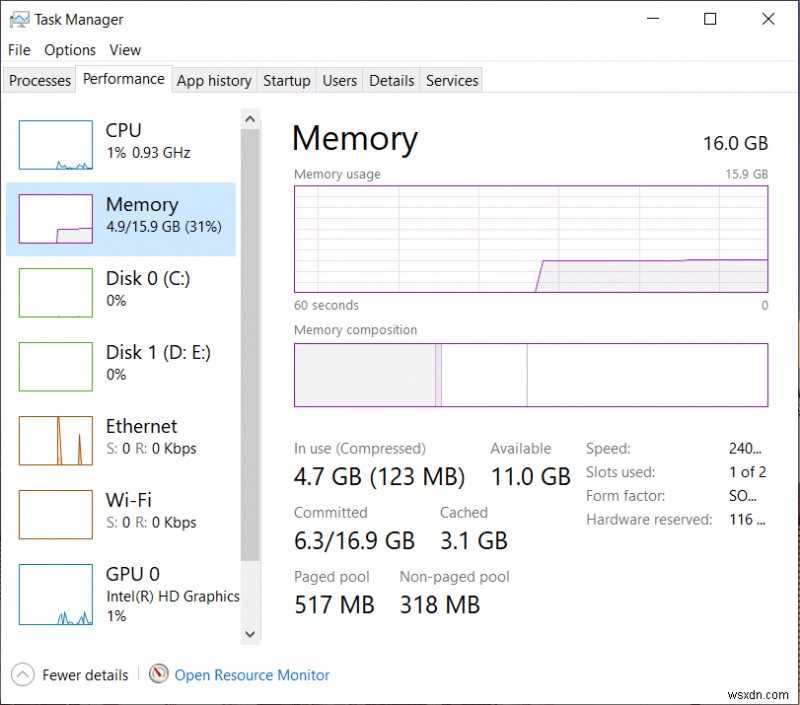
Task: Show Ethernet network activity graph
Action: tap(56, 440)
